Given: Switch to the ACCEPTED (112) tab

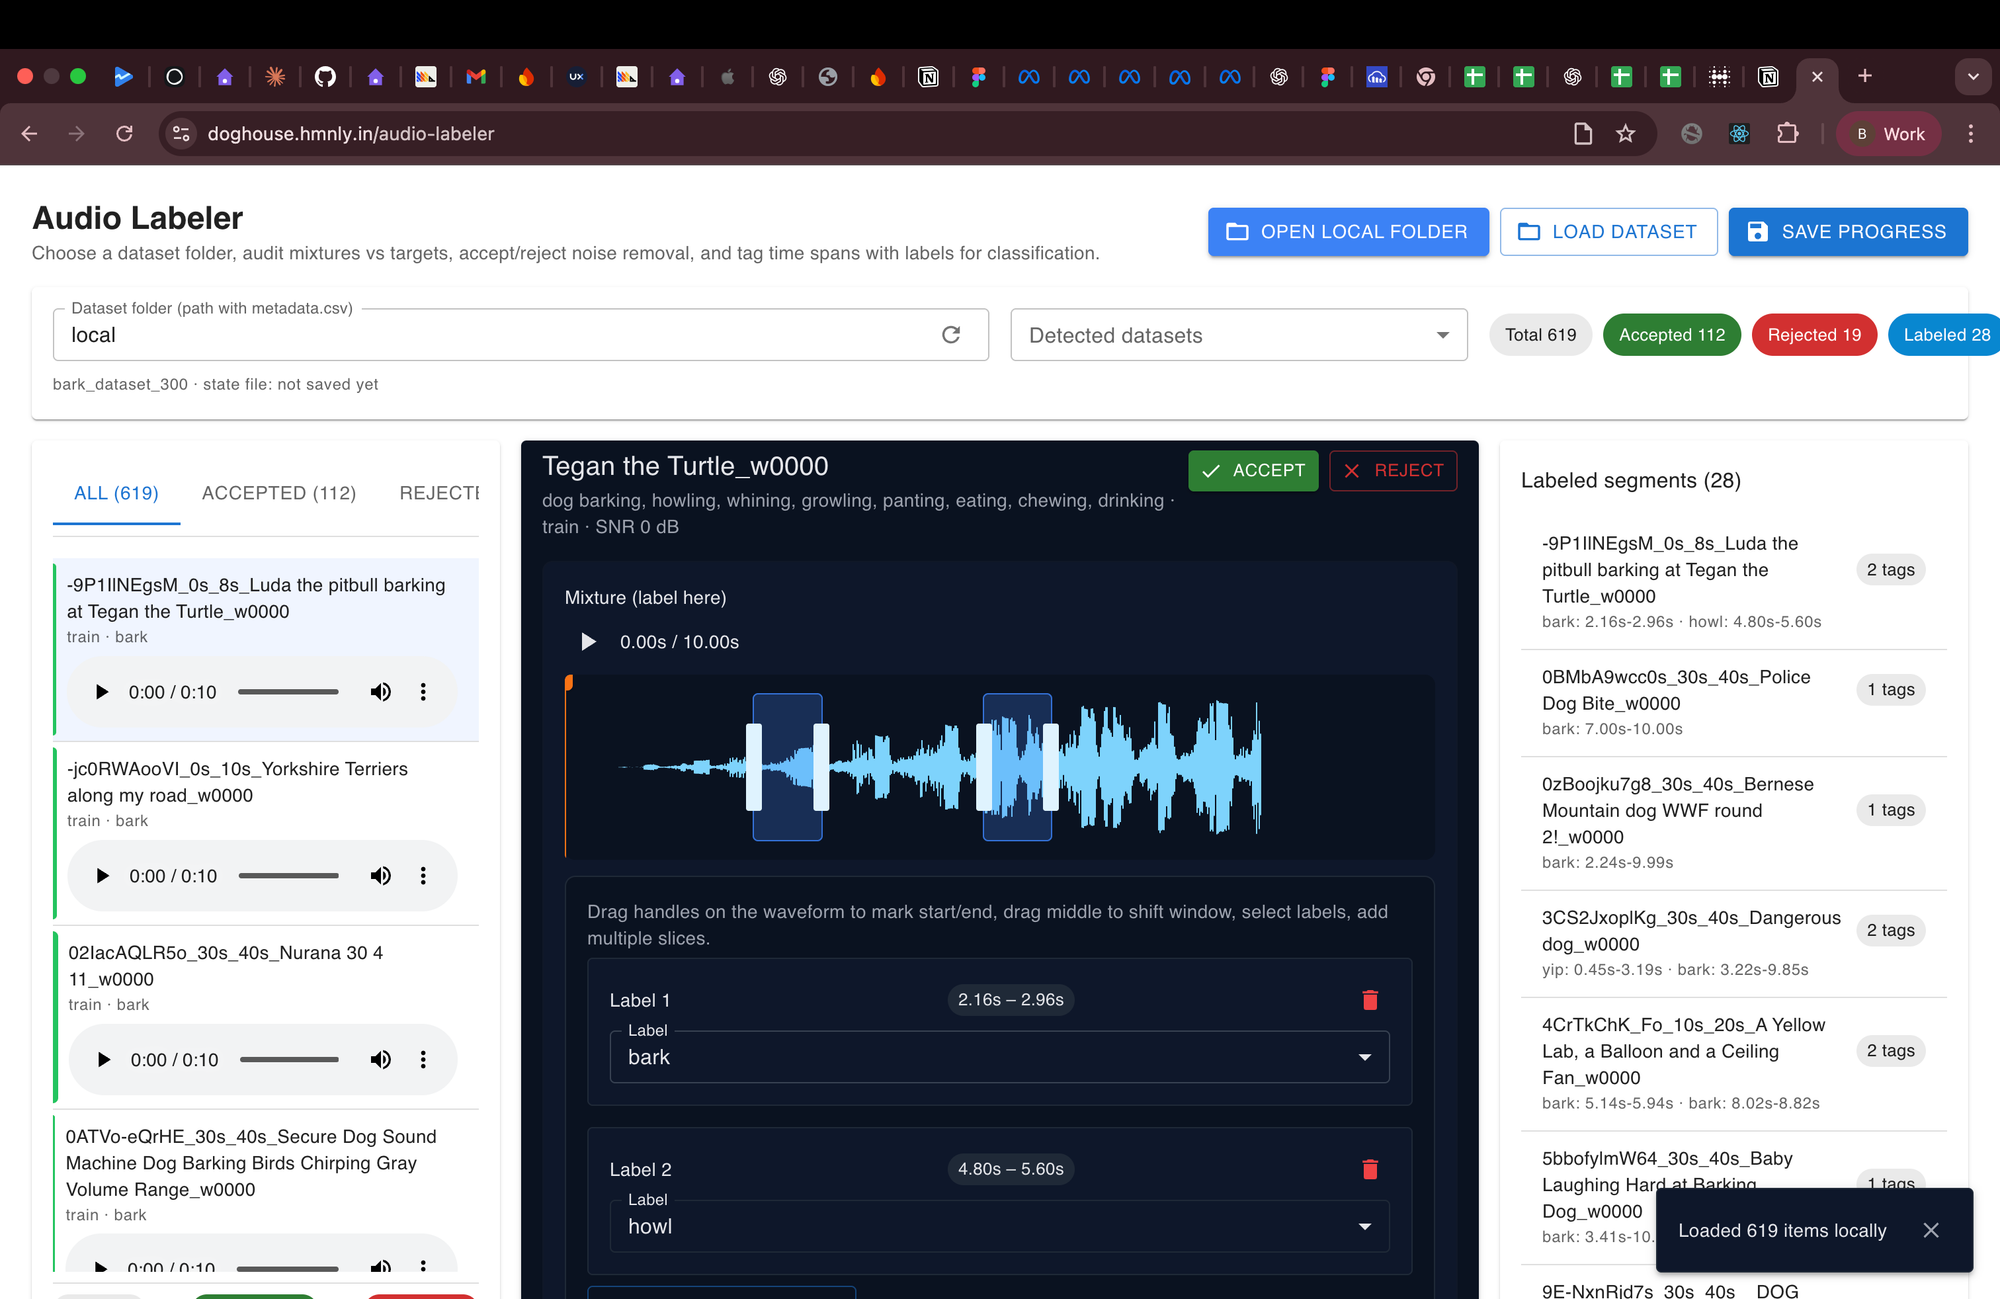Looking at the screenshot, I should pyautogui.click(x=279, y=493).
